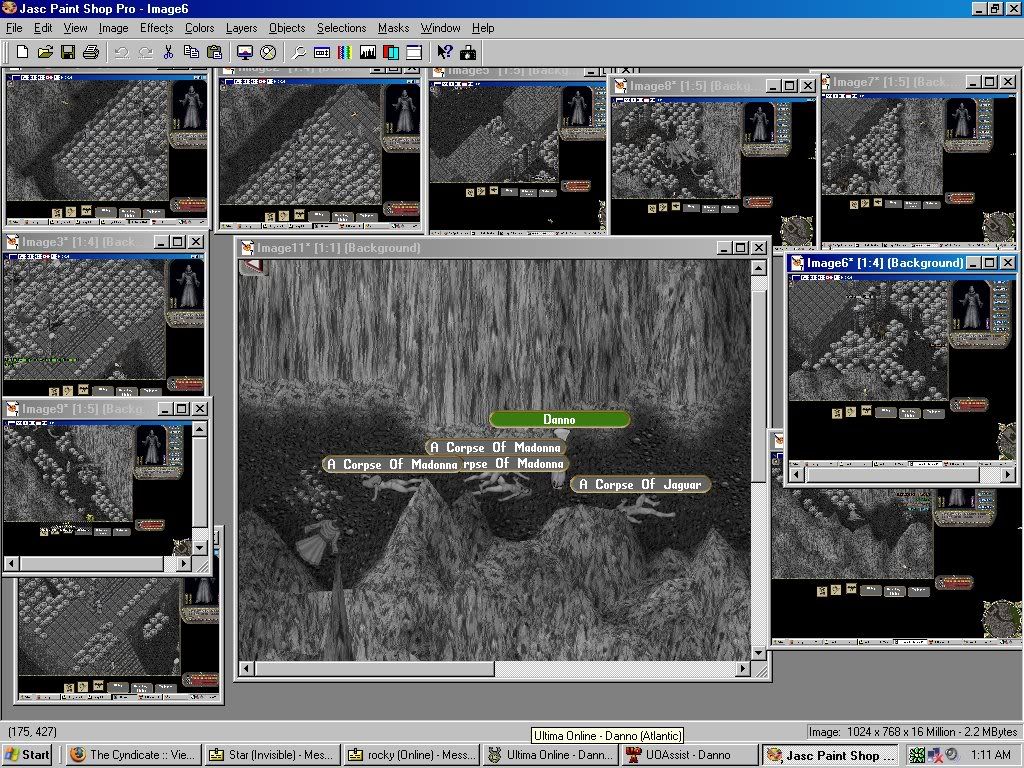This screenshot has width=1024, height=768.
Task: Activate the Image3 window title bar
Action: click(105, 242)
